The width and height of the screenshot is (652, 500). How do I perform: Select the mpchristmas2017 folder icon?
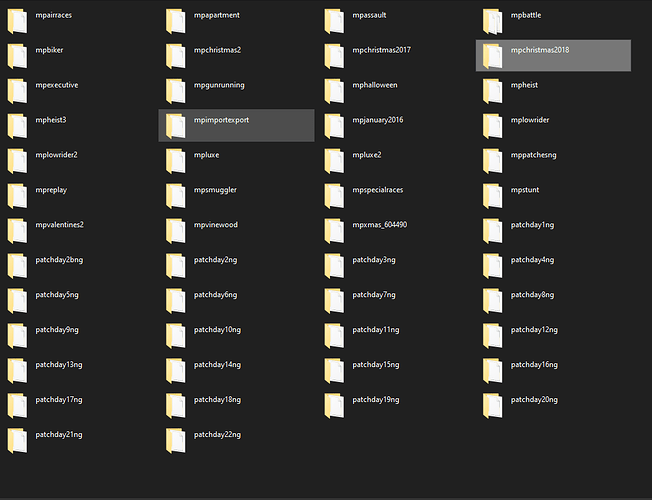point(334,56)
